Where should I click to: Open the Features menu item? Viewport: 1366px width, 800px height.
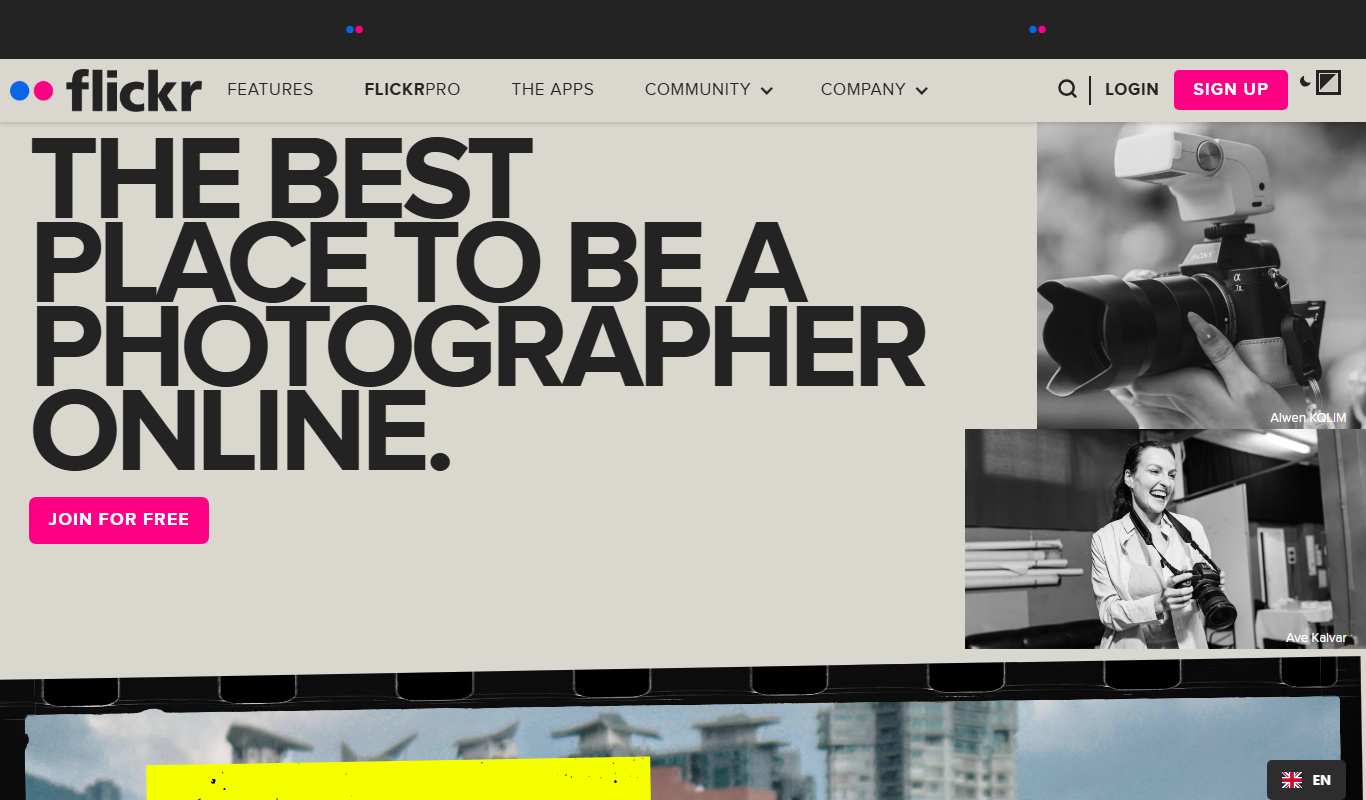pos(270,89)
